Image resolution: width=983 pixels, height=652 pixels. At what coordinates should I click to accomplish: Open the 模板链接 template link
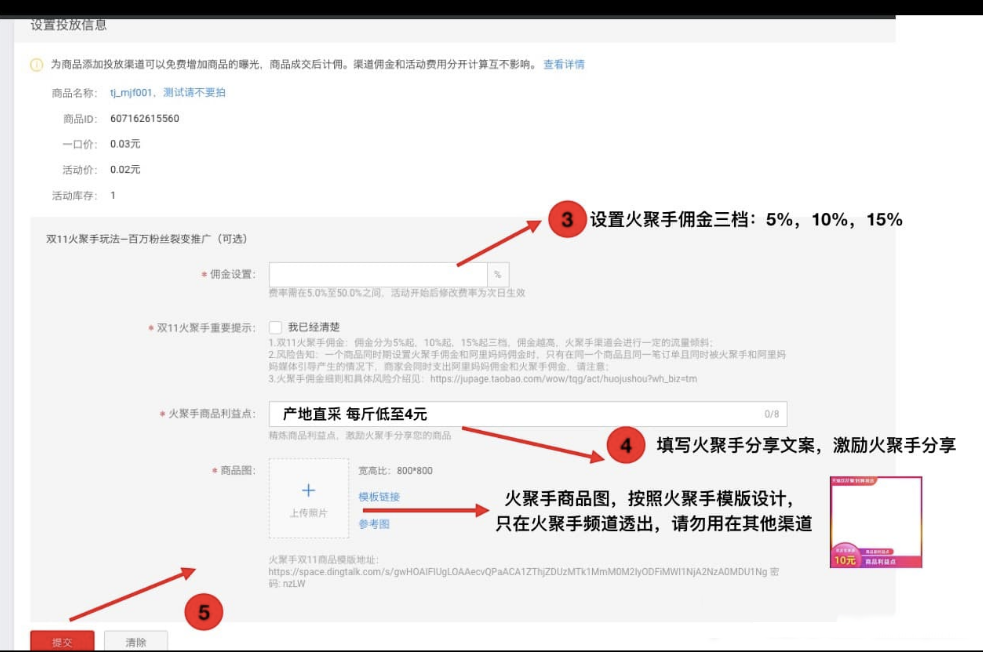tap(380, 500)
